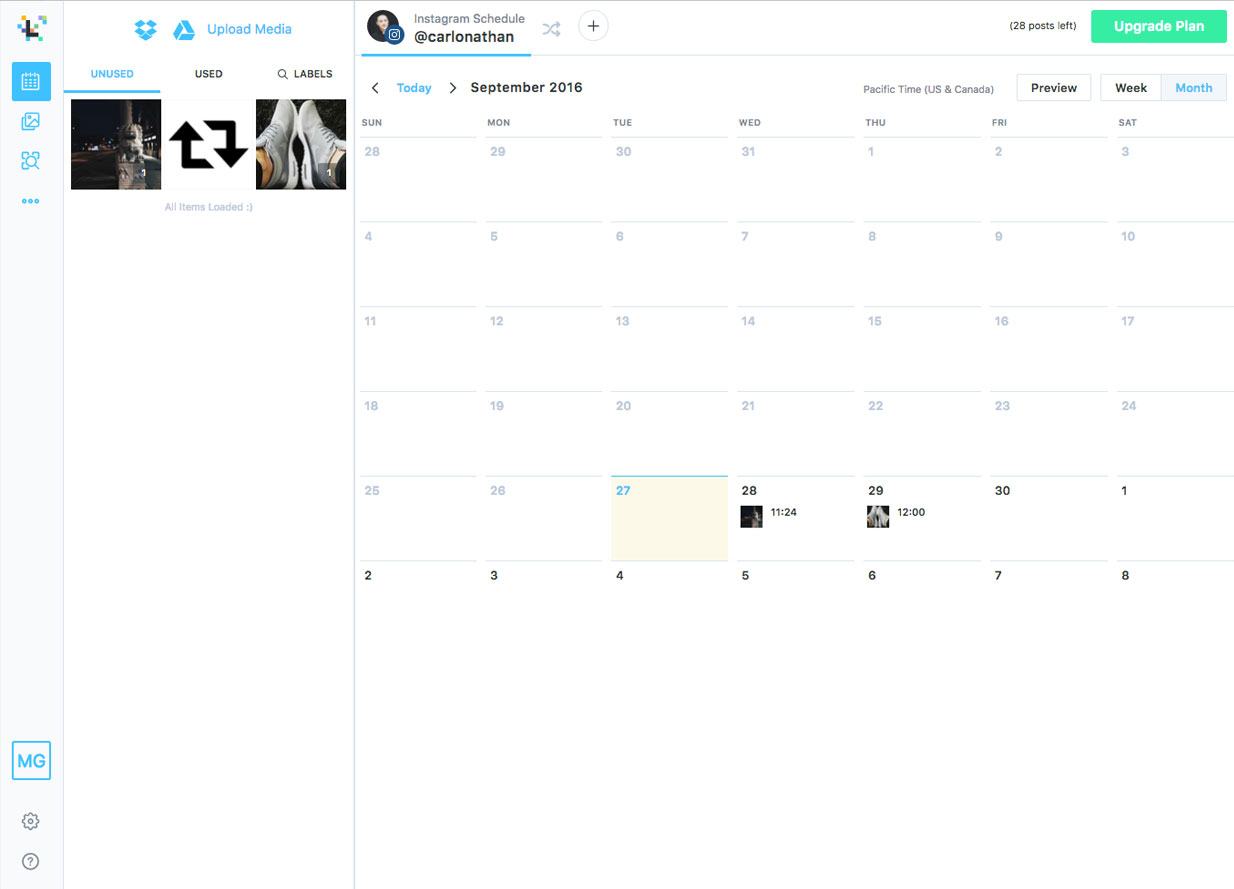The width and height of the screenshot is (1234, 889).
Task: Switch calendar to Week view
Action: click(x=1131, y=88)
